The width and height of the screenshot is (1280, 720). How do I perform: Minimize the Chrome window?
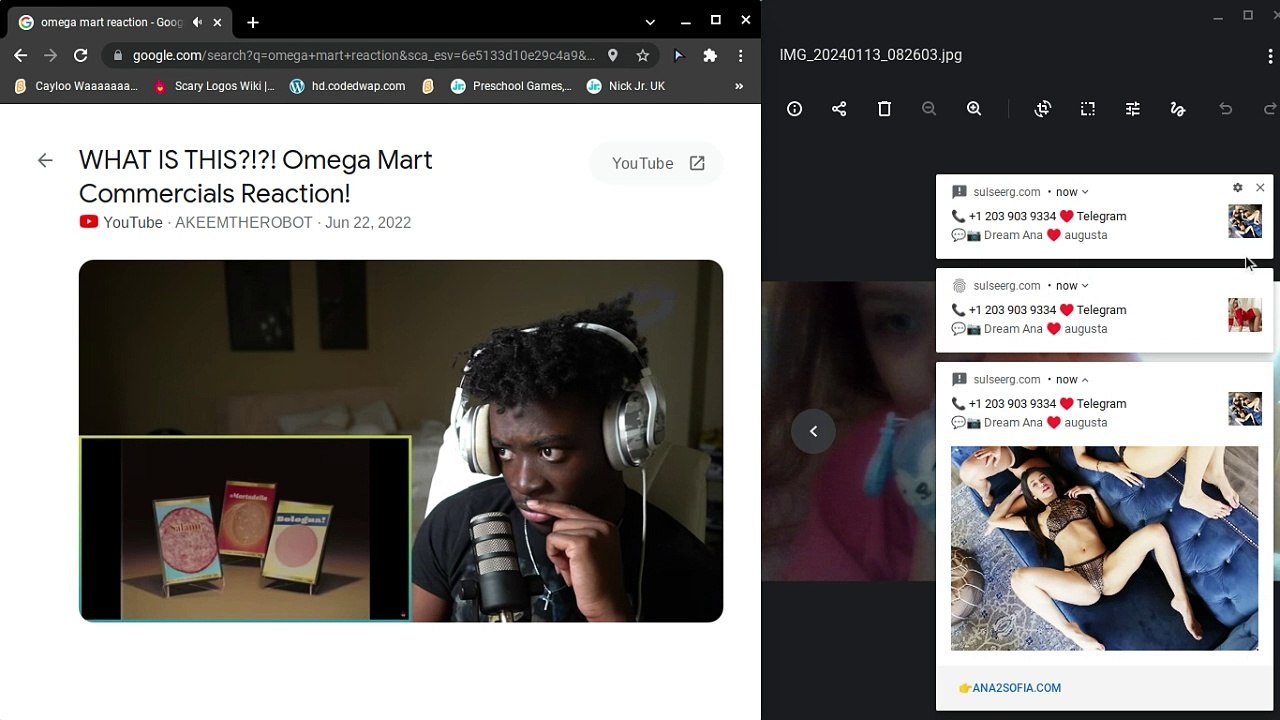click(686, 21)
